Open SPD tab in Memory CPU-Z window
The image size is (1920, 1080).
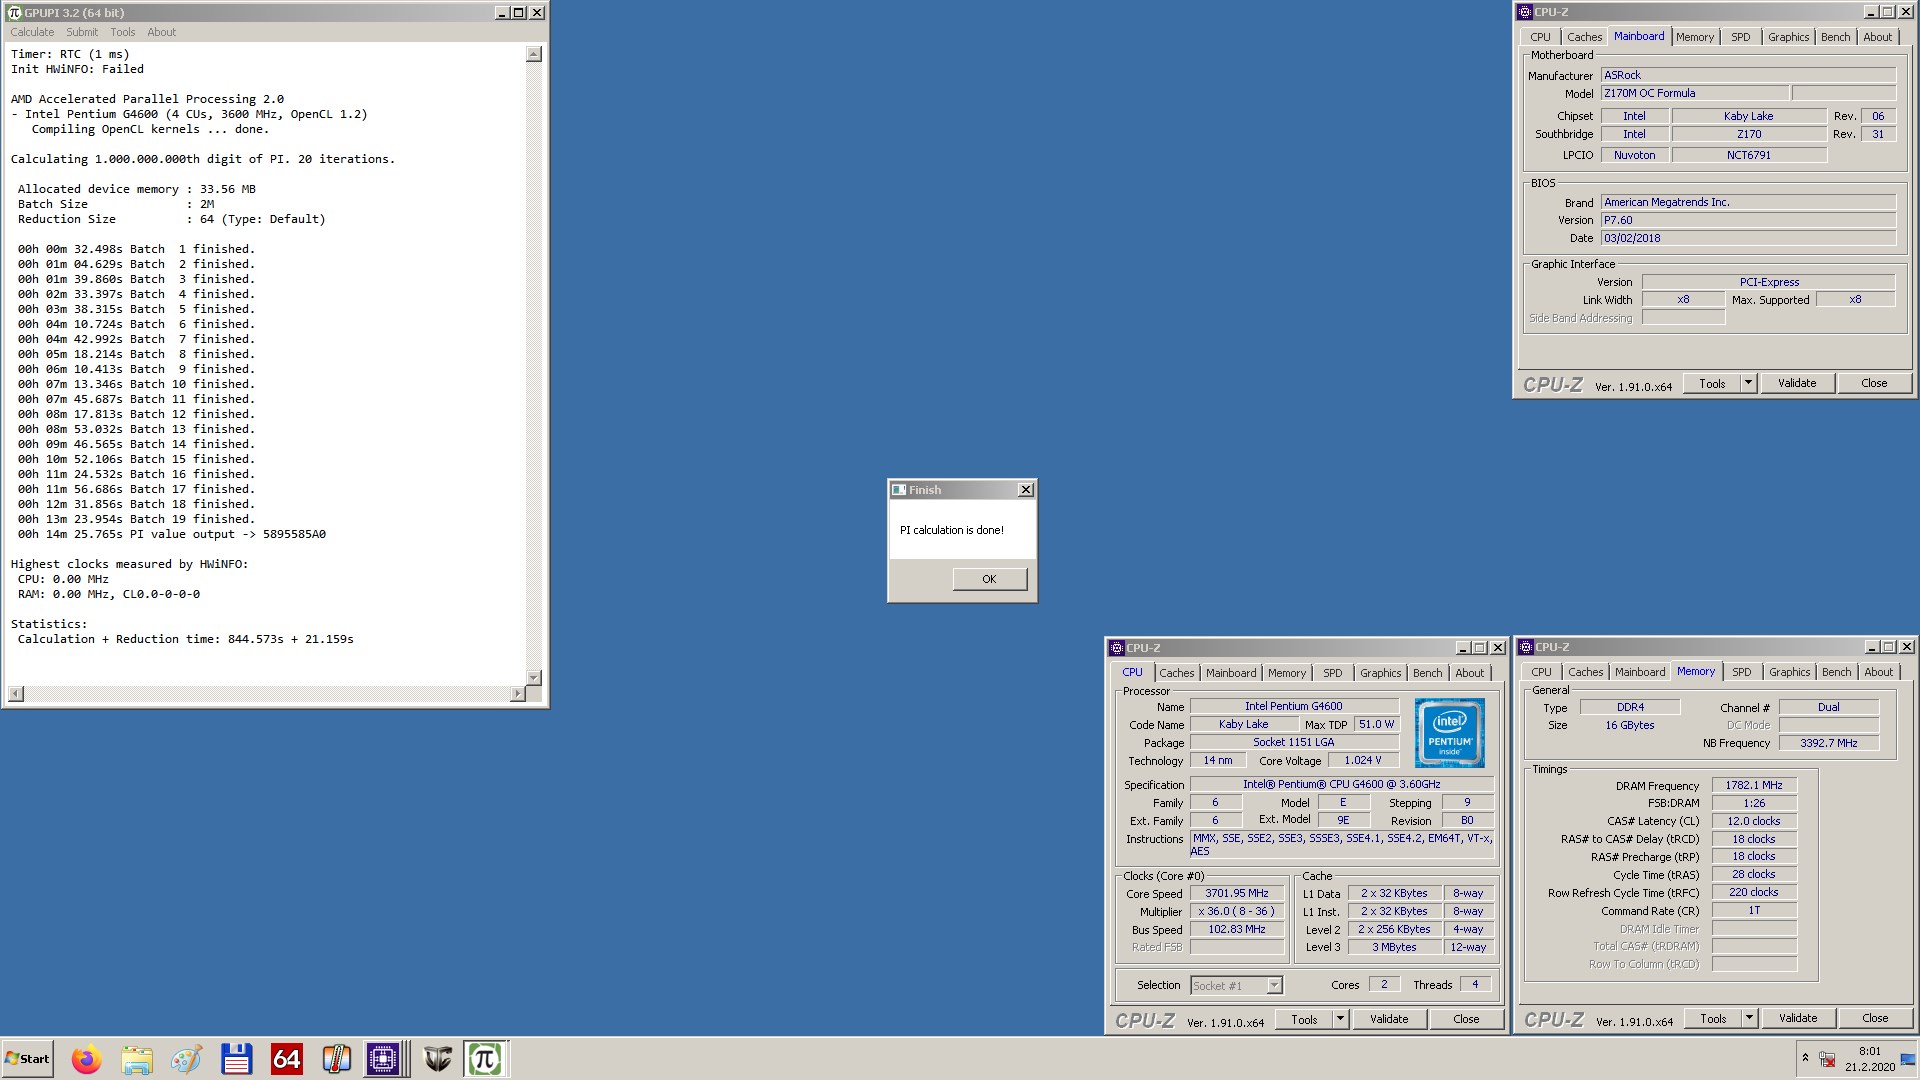click(x=1742, y=672)
